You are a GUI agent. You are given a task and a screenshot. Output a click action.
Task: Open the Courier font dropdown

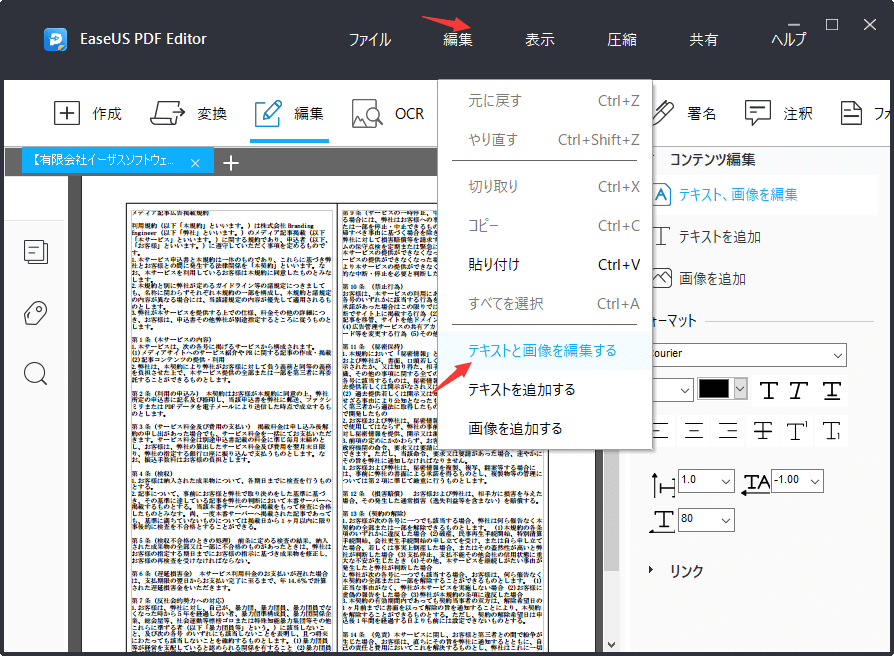pos(750,355)
